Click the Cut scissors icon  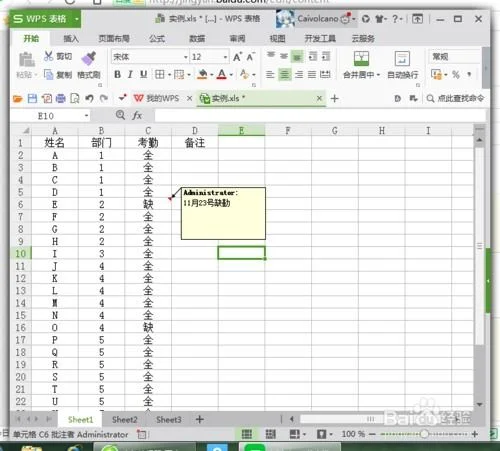(49, 56)
